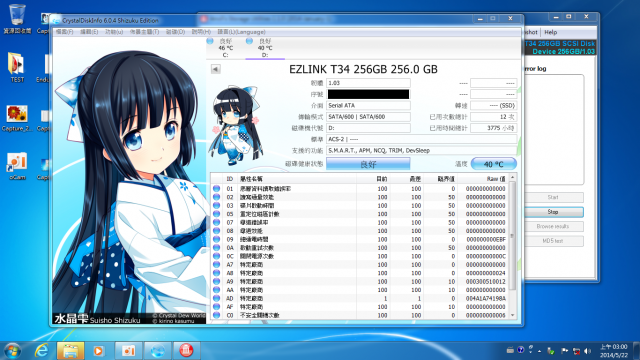Open the Function (u) menu
The image size is (640, 360).
pos(114,32)
